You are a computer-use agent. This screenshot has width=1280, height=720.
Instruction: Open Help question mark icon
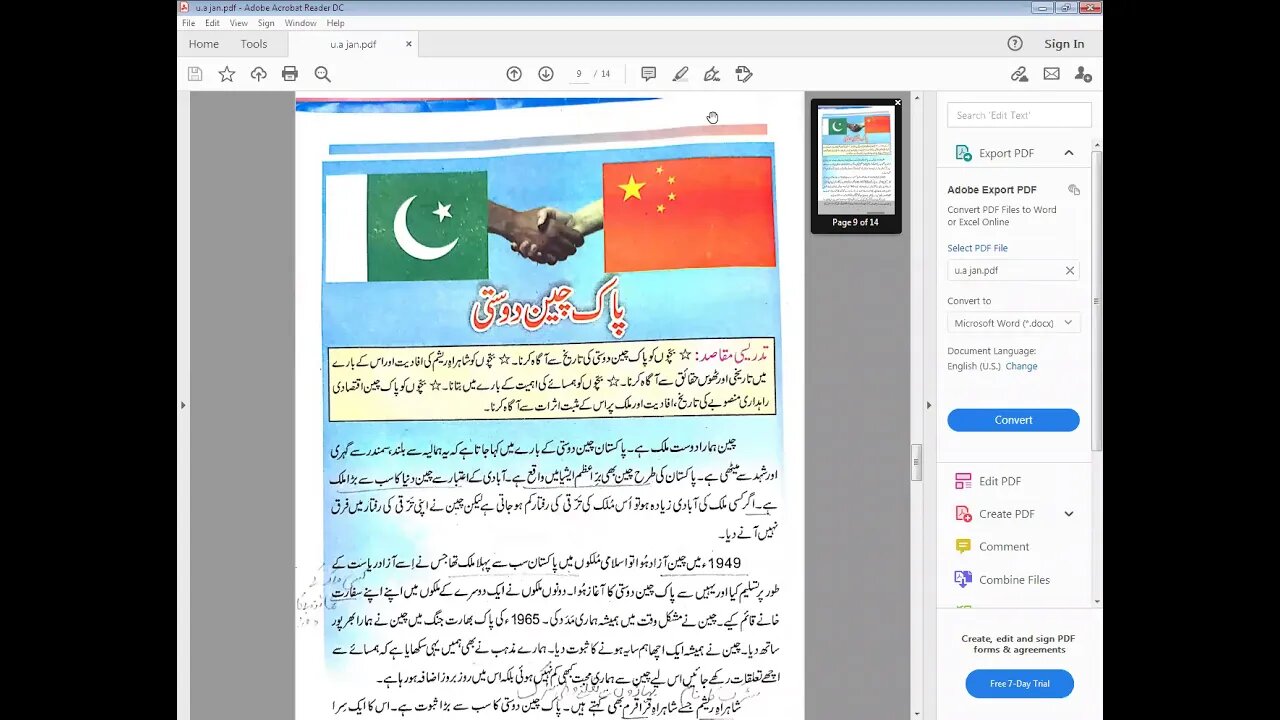click(x=1015, y=43)
